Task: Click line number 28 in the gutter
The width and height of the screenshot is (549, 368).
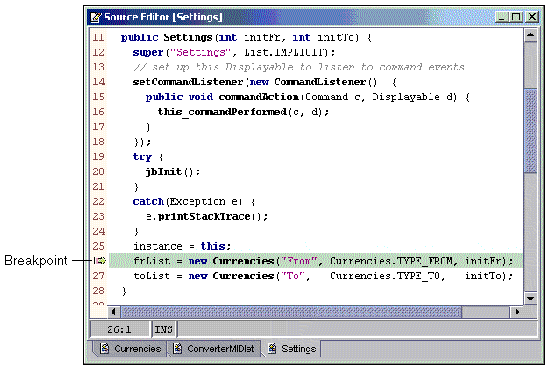Action: click(98, 291)
